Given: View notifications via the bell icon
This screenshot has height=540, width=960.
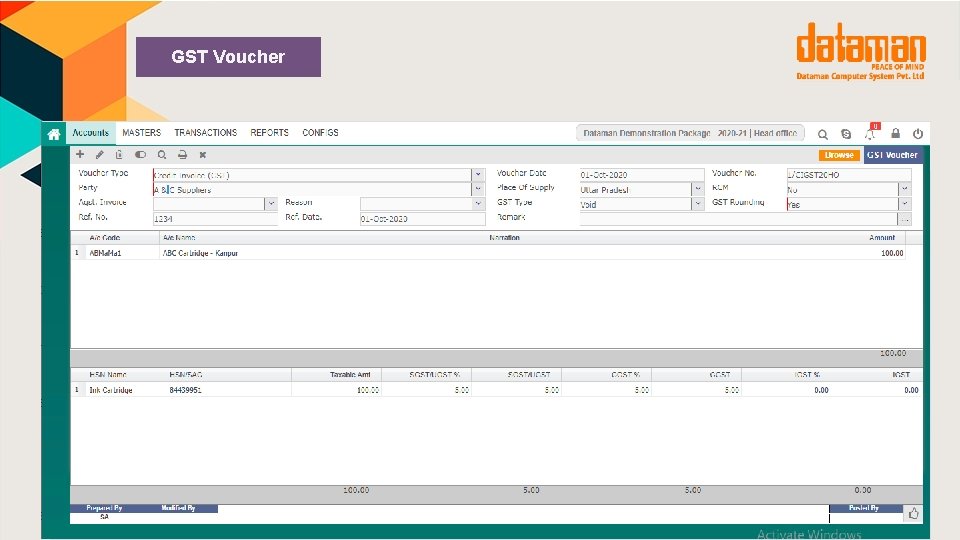Looking at the screenshot, I should (871, 133).
